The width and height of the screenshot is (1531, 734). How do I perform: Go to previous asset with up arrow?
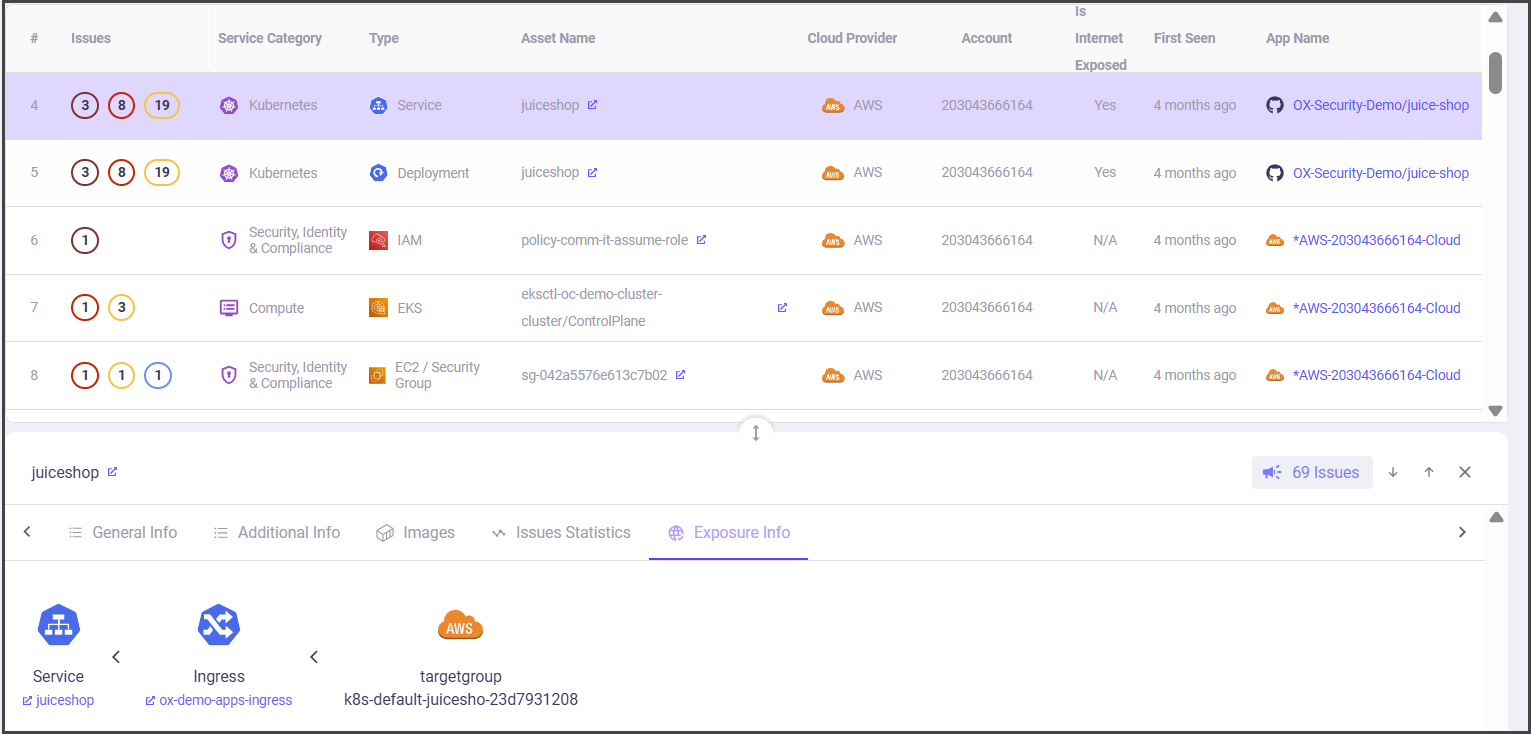1429,472
